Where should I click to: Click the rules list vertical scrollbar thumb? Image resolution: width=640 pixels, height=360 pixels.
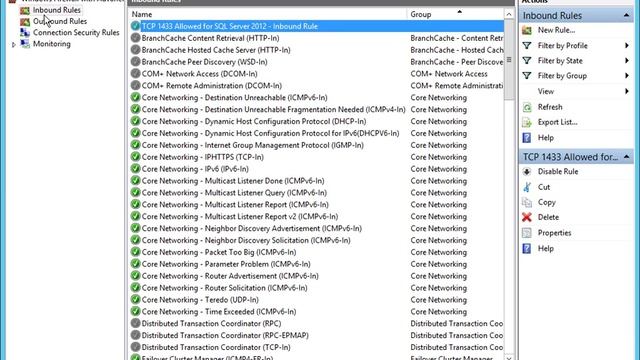(x=509, y=60)
